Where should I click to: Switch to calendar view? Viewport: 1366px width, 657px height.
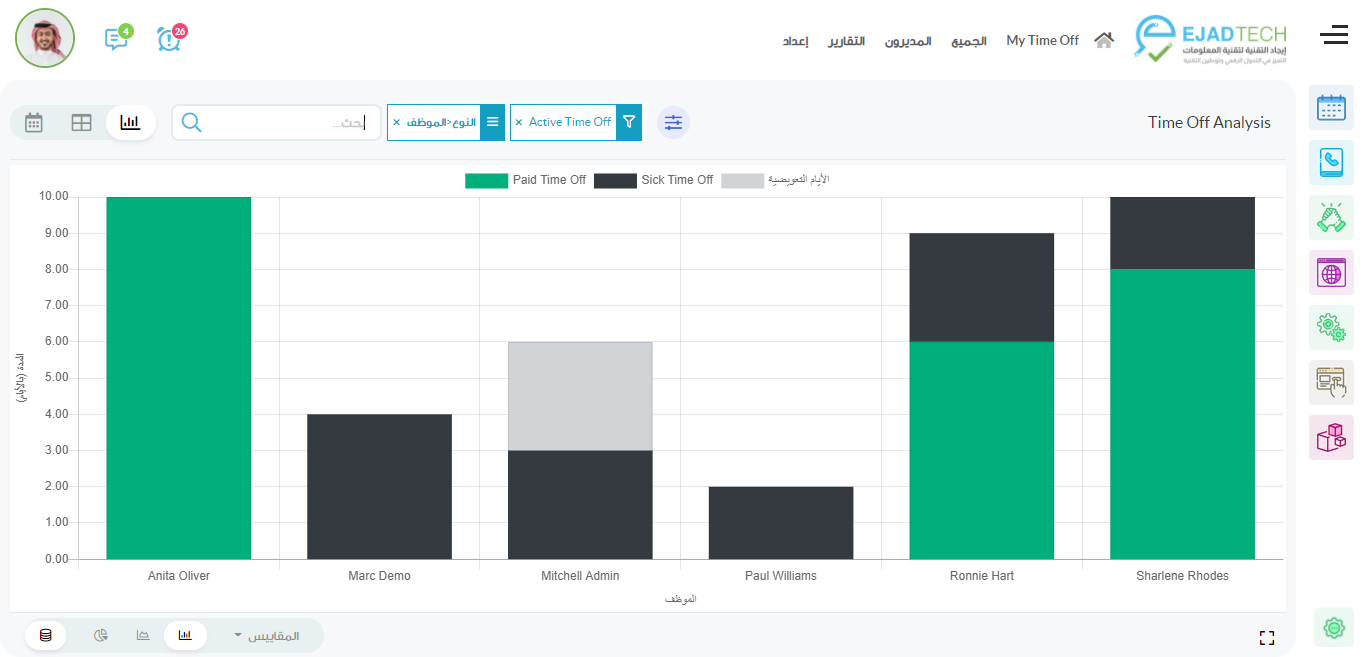34,123
